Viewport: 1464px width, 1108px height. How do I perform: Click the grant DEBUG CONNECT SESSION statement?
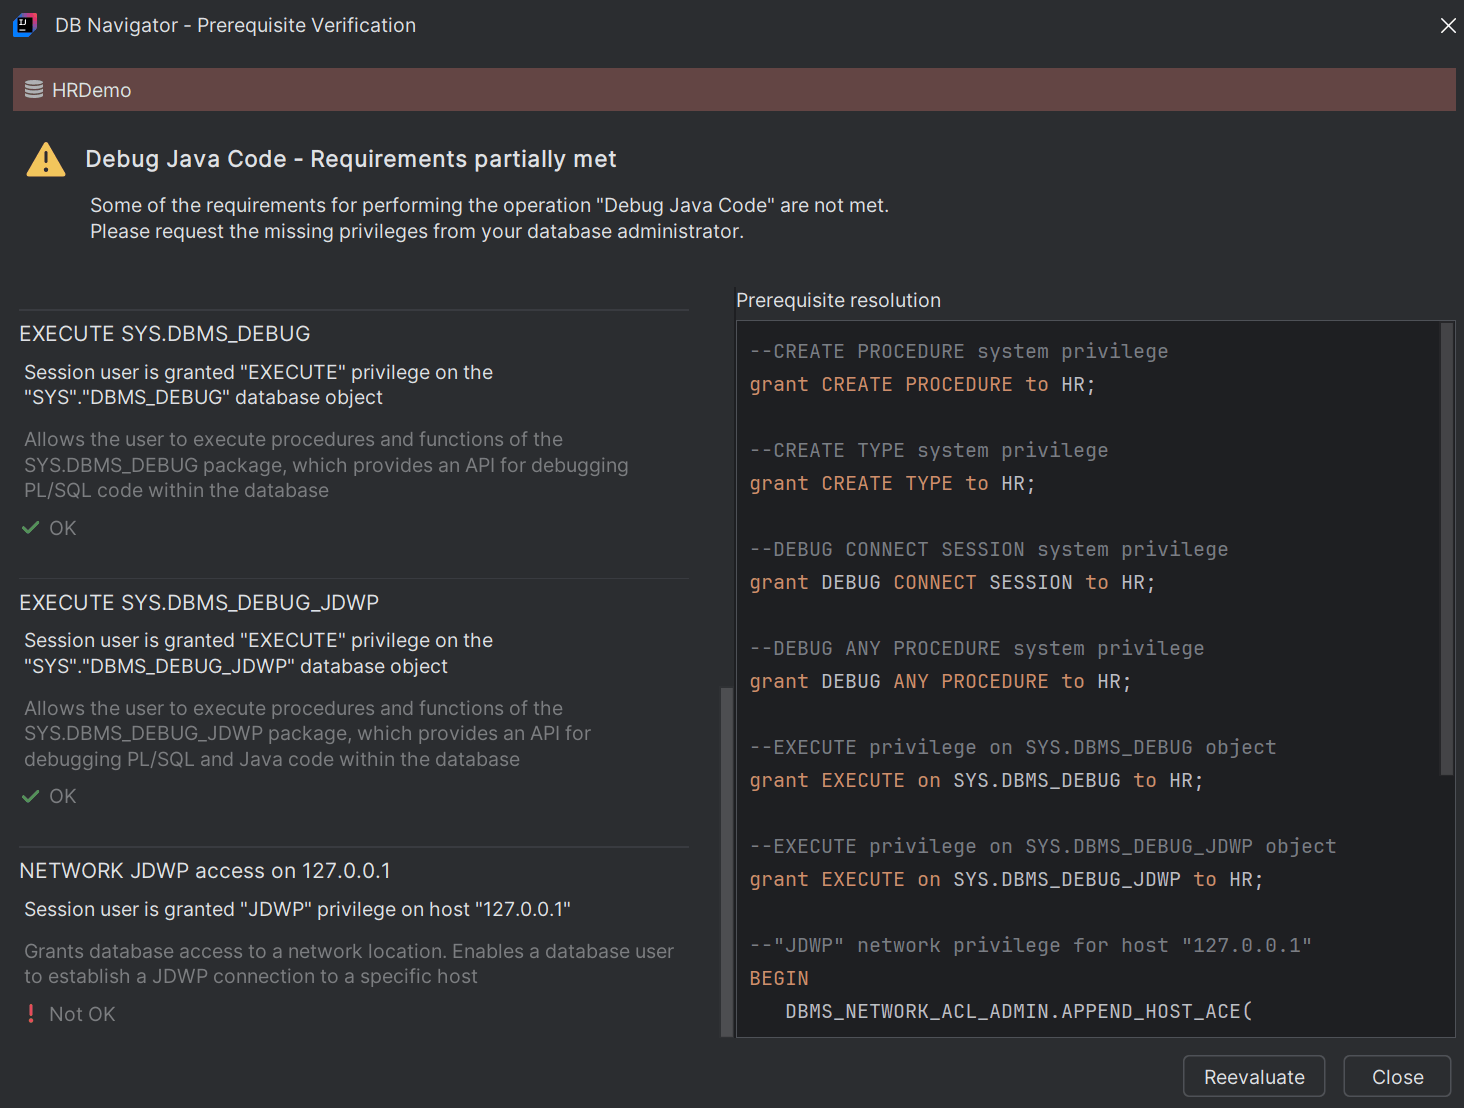coord(951,582)
